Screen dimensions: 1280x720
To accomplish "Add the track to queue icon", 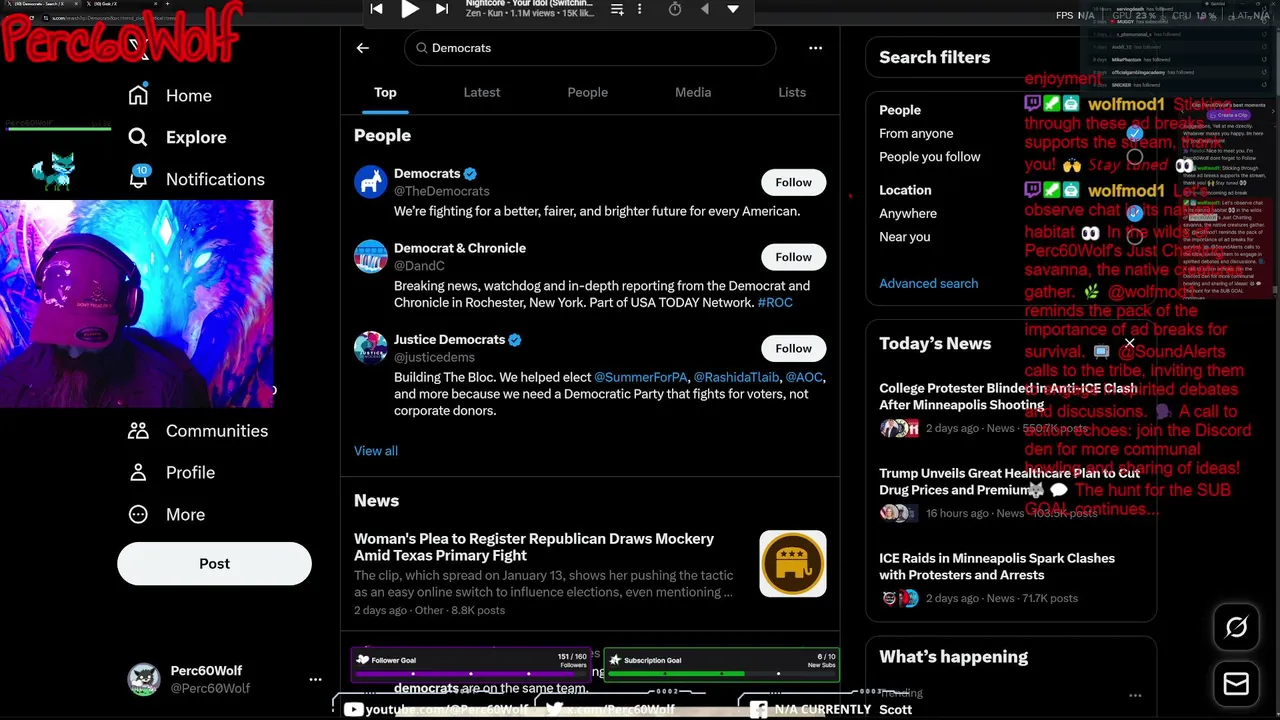I will tap(617, 9).
